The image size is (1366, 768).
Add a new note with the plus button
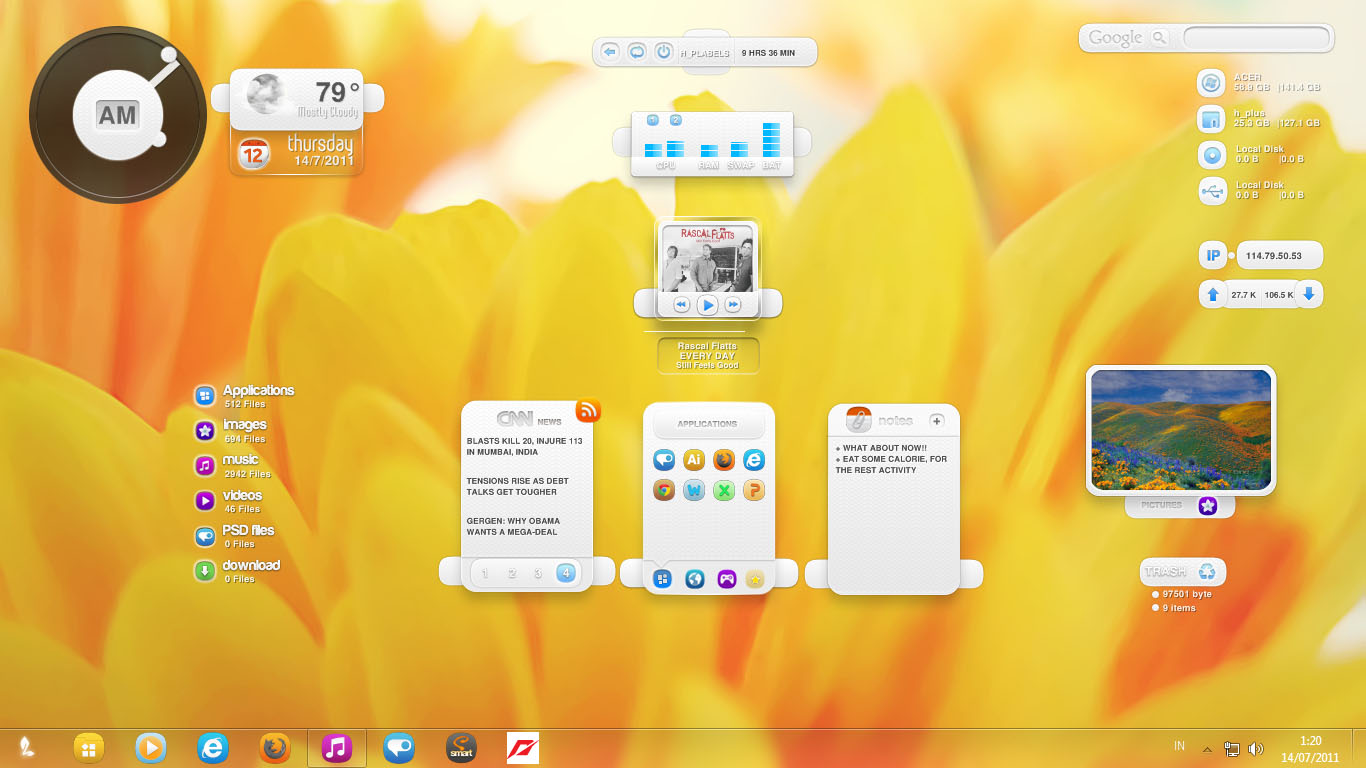[937, 419]
